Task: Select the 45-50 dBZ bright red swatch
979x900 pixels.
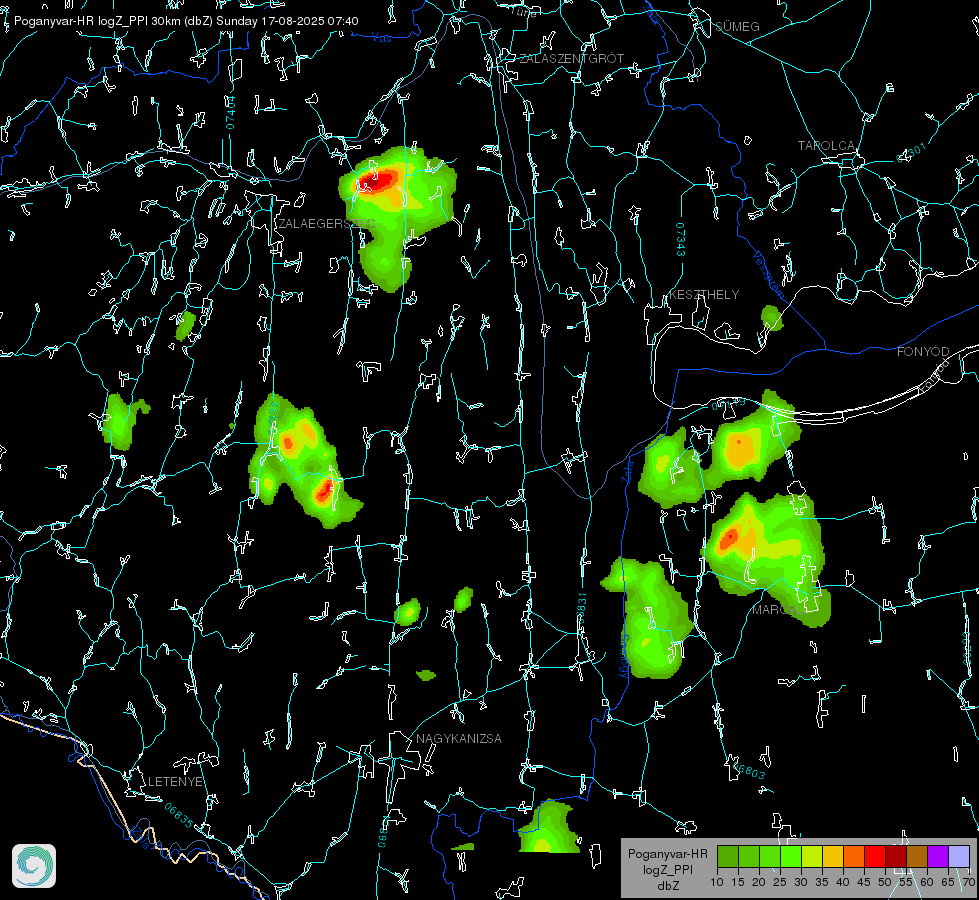Action: (875, 856)
